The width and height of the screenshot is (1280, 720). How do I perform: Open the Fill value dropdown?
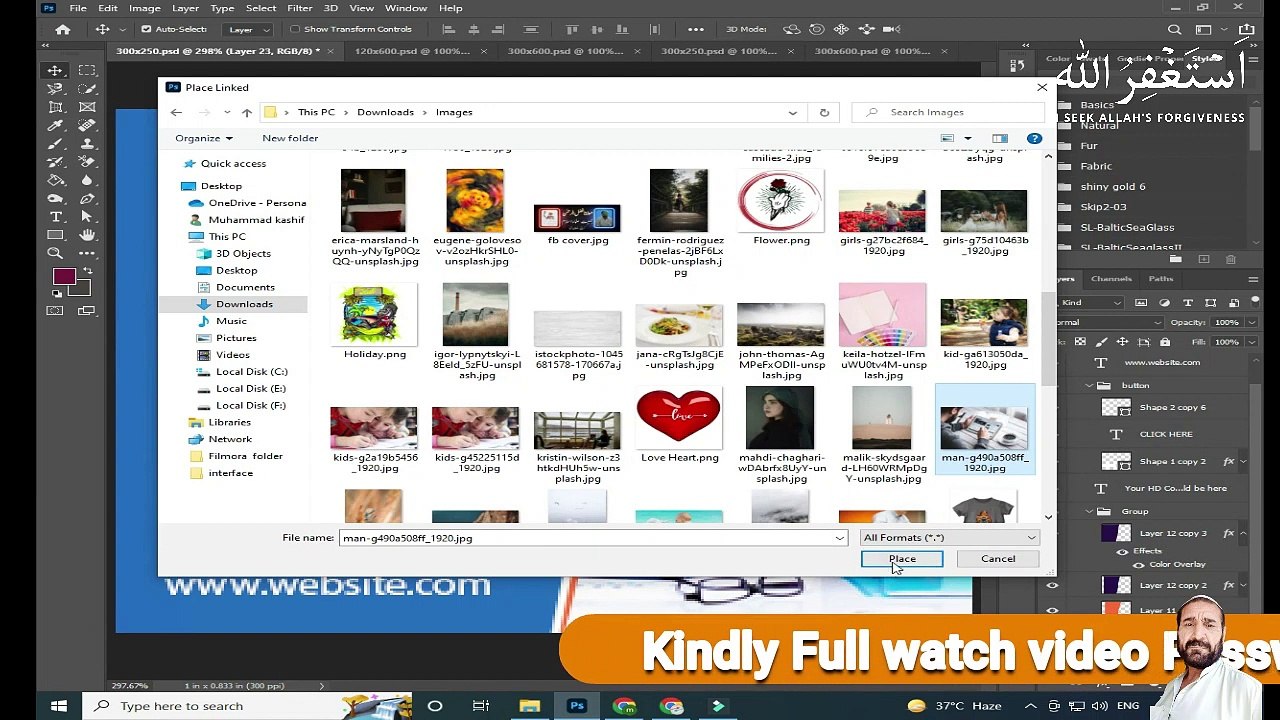[x=1250, y=342]
